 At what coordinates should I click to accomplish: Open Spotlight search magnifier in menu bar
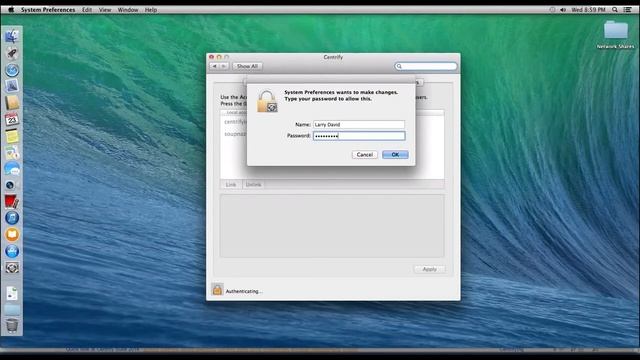tap(615, 9)
